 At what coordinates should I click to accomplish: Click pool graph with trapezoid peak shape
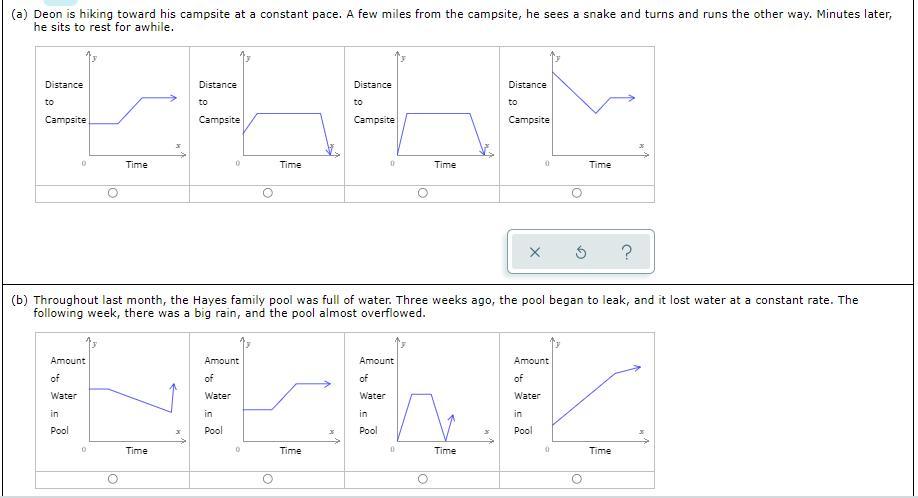click(x=422, y=402)
